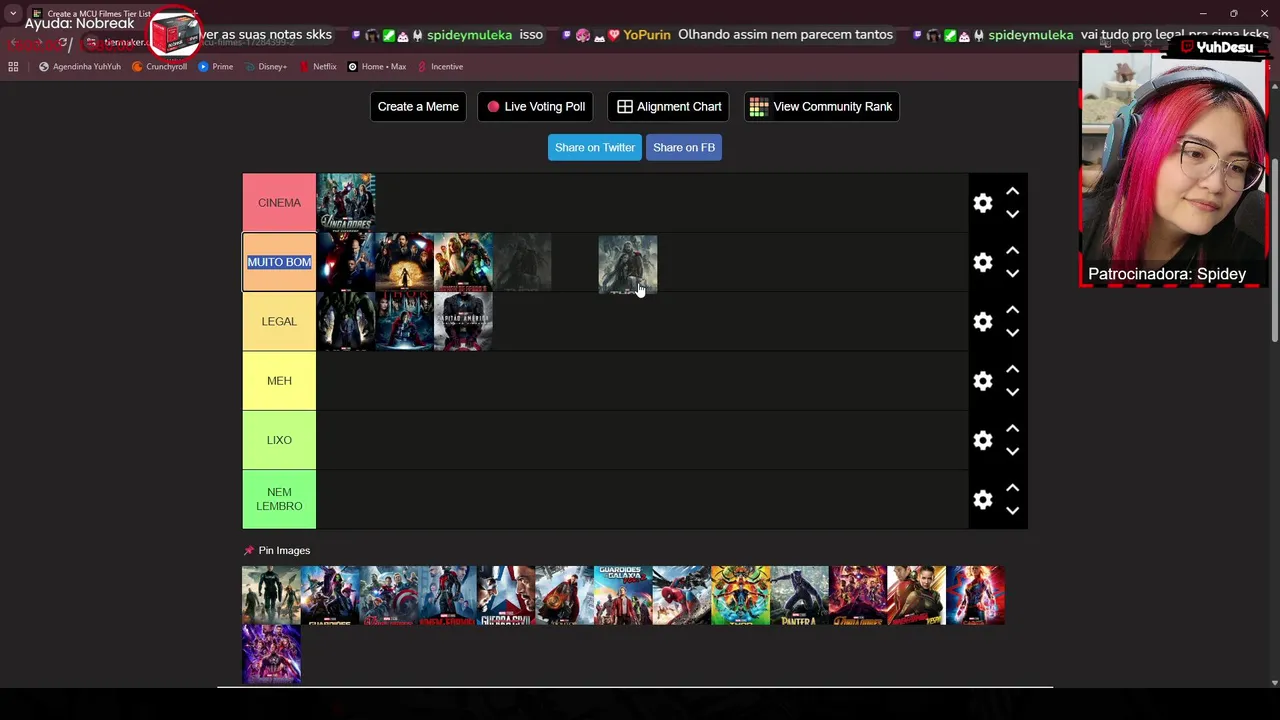Move LIXO tier row down
Screen dimensions: 1280x720
tap(1012, 451)
